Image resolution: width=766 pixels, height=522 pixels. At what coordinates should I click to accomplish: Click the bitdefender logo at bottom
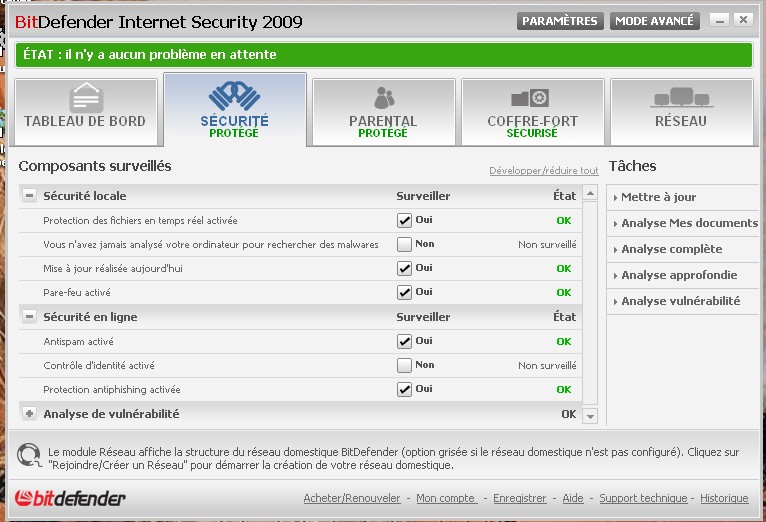[x=70, y=498]
